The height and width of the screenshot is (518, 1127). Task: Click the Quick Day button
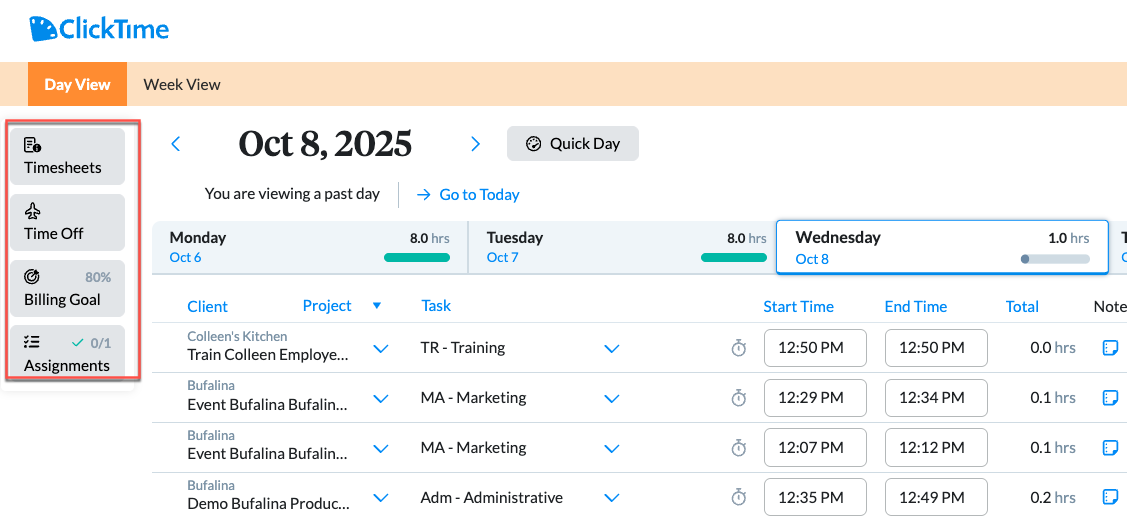tap(573, 144)
